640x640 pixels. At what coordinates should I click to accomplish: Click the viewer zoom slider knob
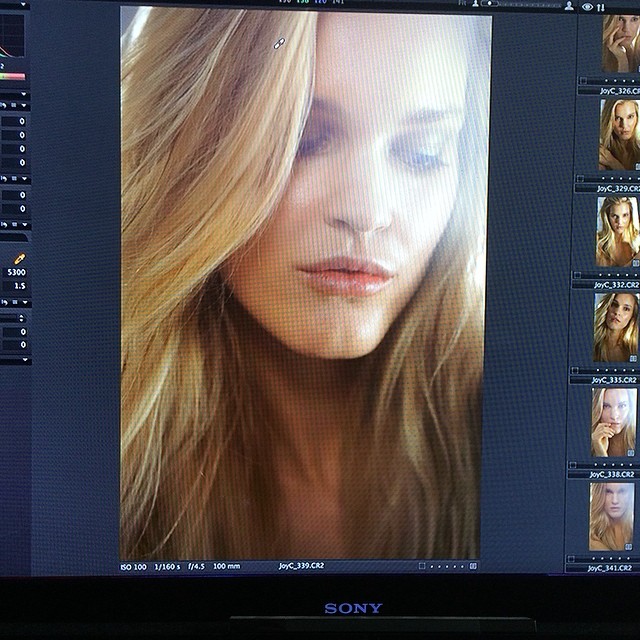coord(489,3)
